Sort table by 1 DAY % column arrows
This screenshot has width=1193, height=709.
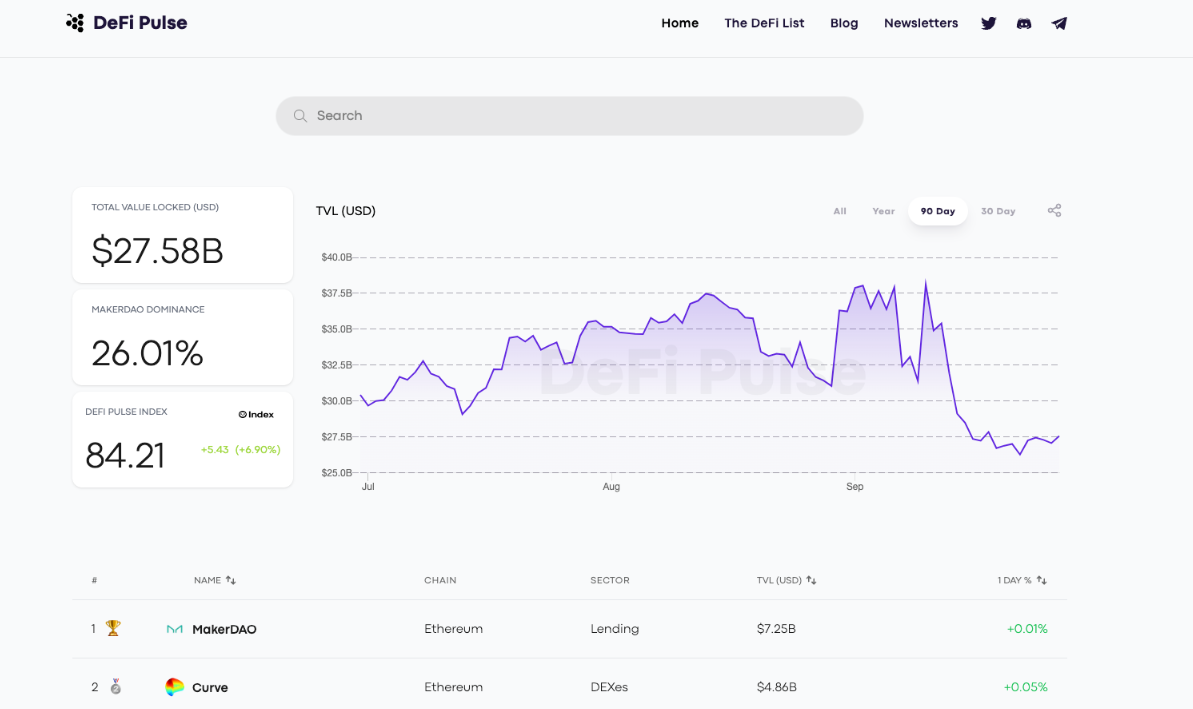pyautogui.click(x=1041, y=580)
